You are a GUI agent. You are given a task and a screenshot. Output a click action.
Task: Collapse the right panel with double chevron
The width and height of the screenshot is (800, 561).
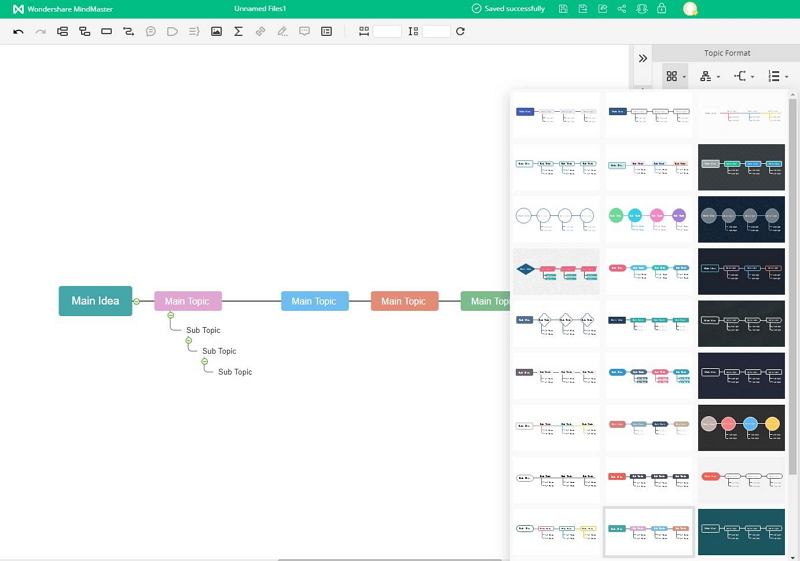pos(642,58)
